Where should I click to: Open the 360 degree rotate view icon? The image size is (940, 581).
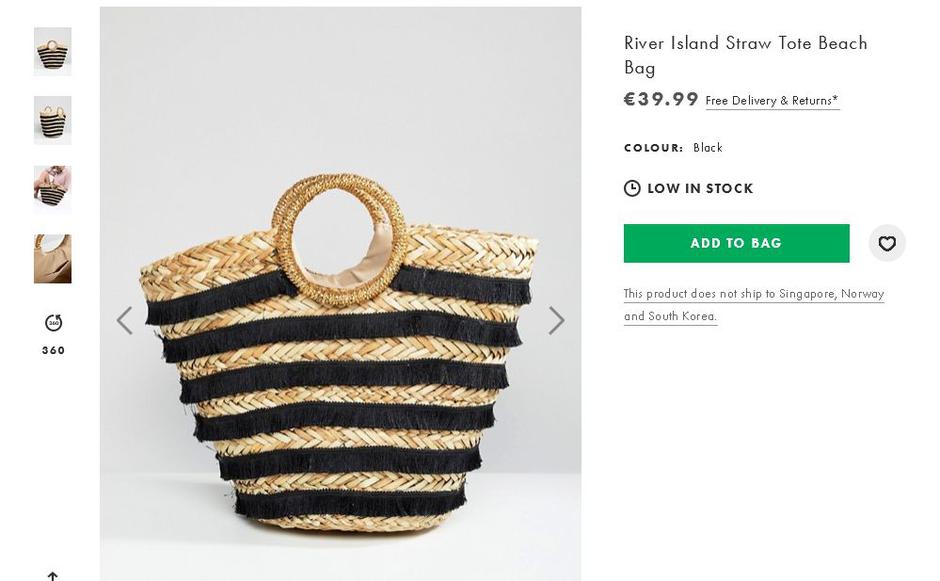click(53, 322)
